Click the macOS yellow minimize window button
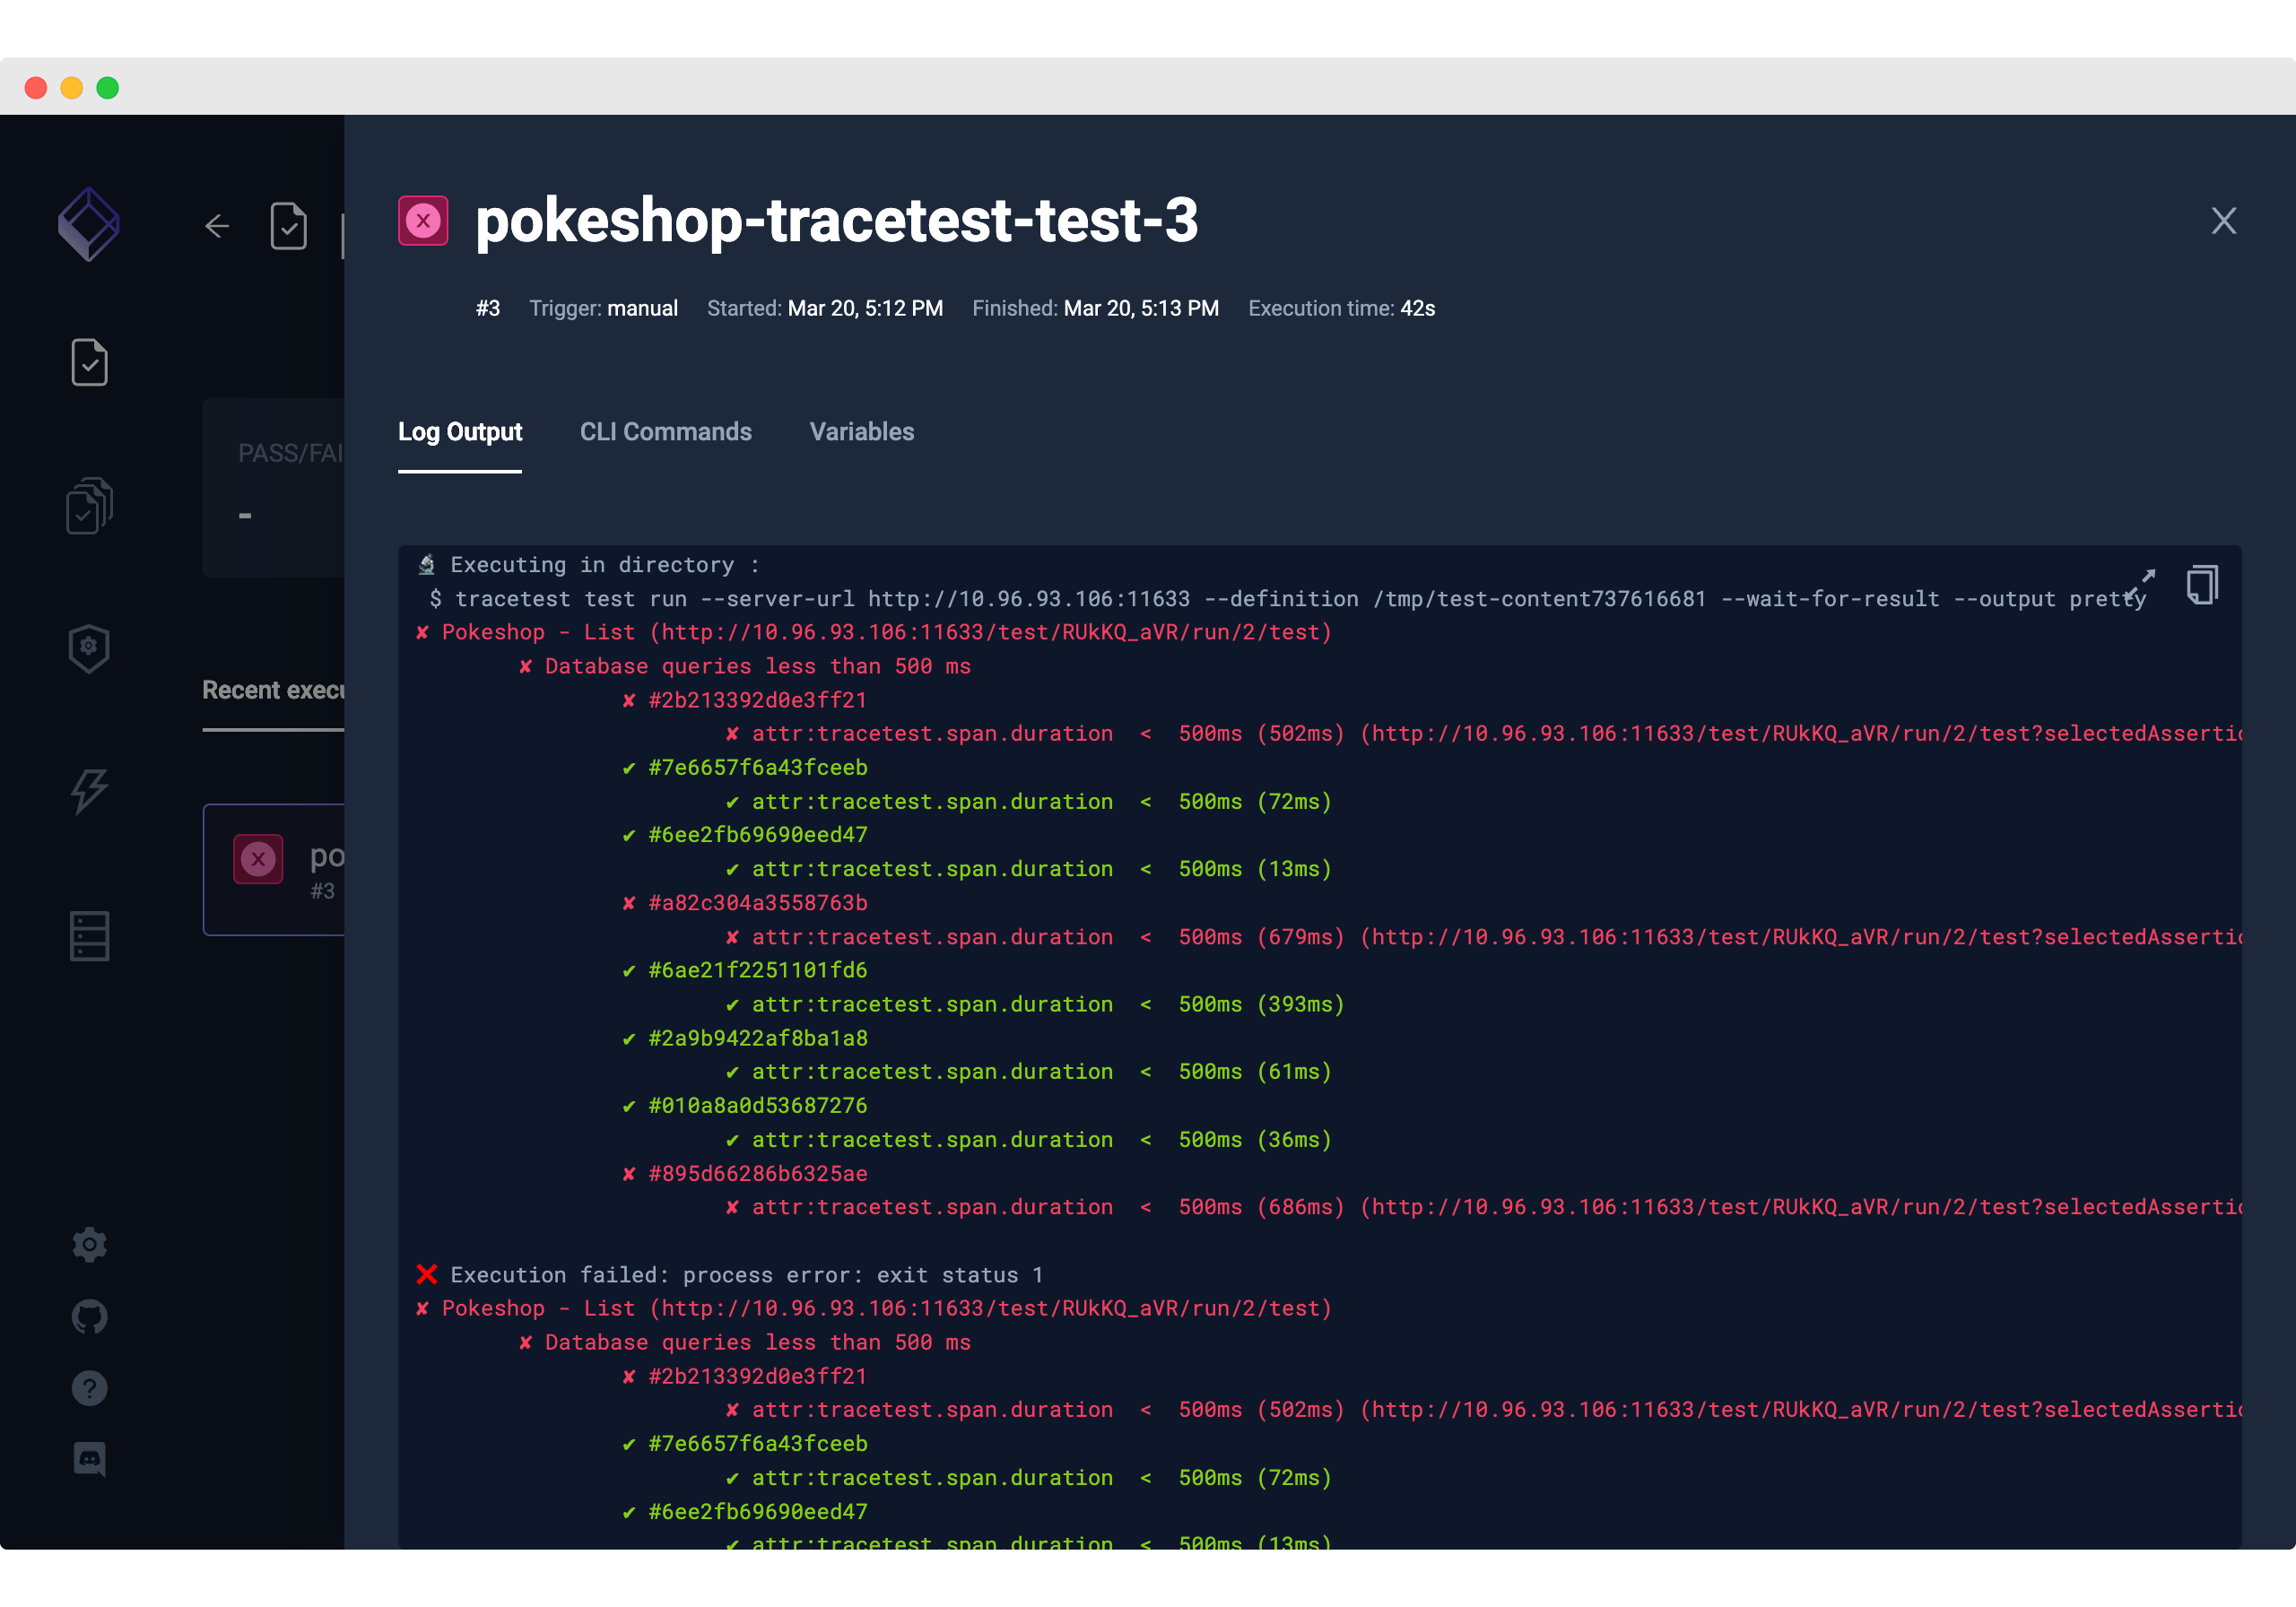2296x1607 pixels. tap(72, 88)
